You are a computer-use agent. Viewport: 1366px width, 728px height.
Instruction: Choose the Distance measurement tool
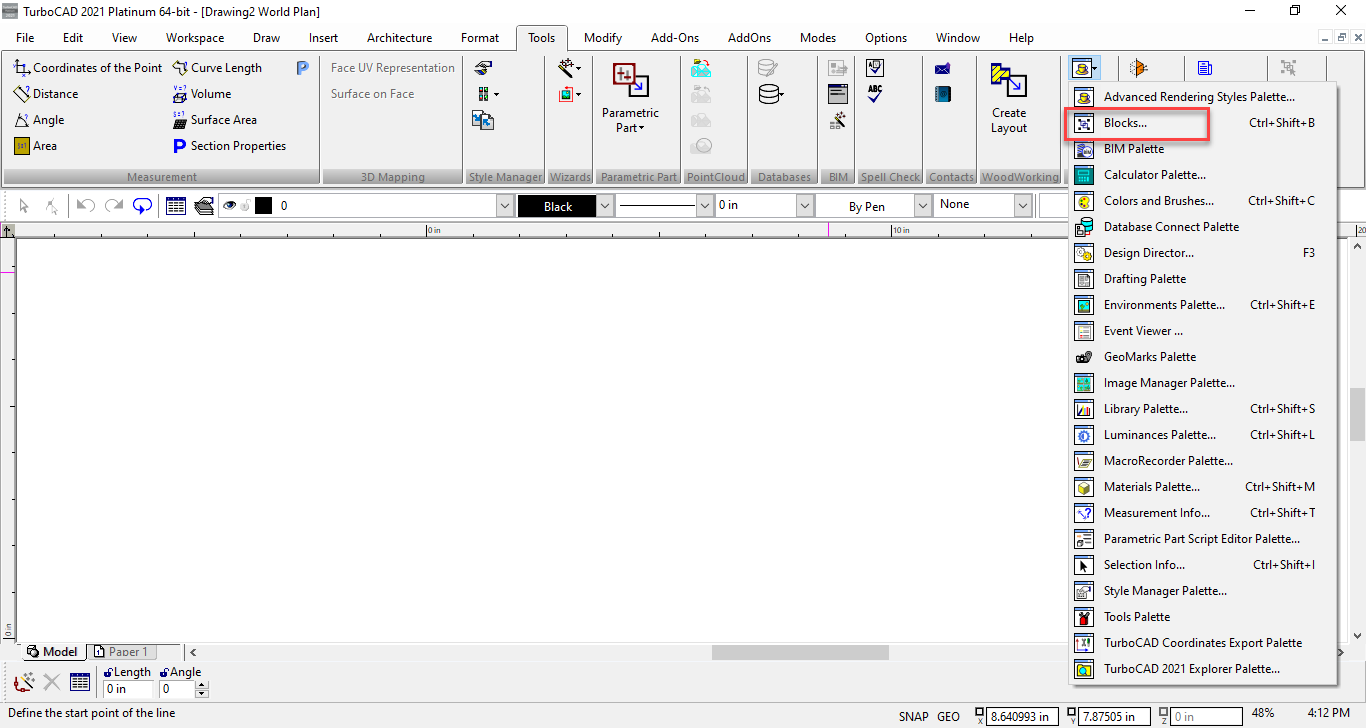pyautogui.click(x=46, y=94)
